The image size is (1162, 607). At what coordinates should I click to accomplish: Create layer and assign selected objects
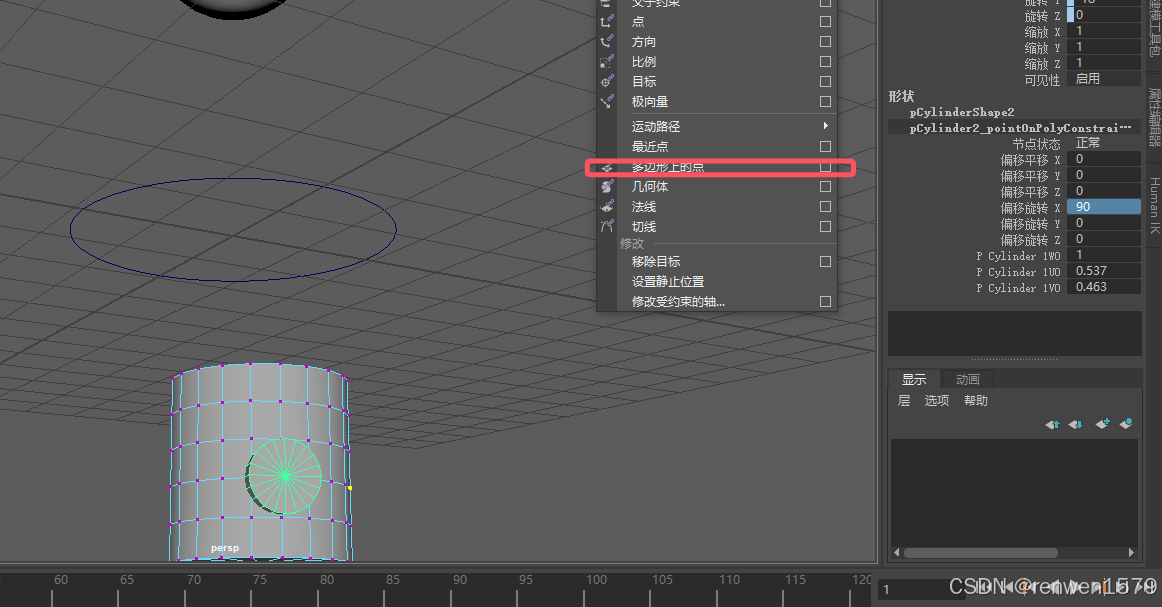click(x=1126, y=423)
